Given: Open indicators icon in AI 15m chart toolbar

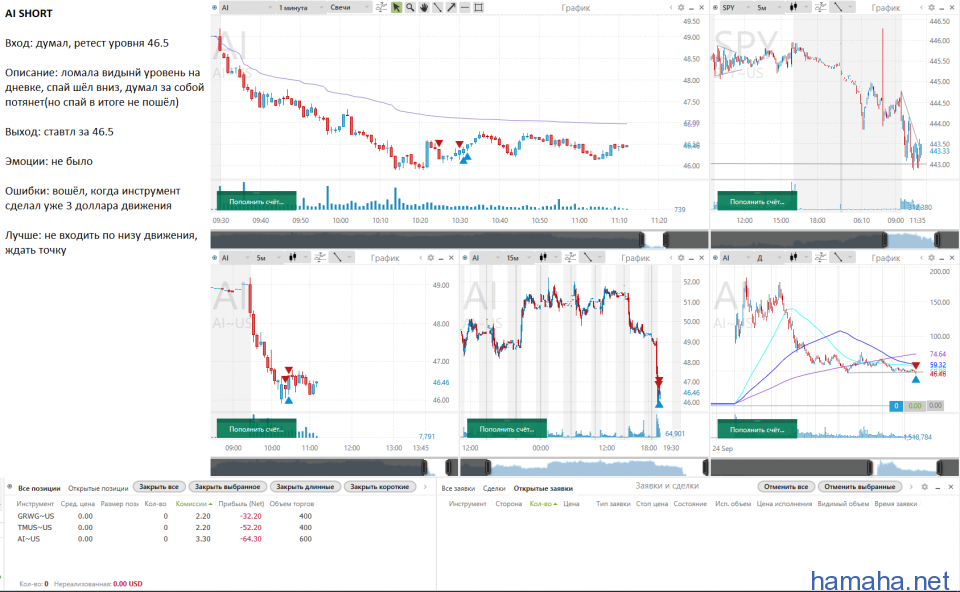Looking at the screenshot, I should point(570,258).
